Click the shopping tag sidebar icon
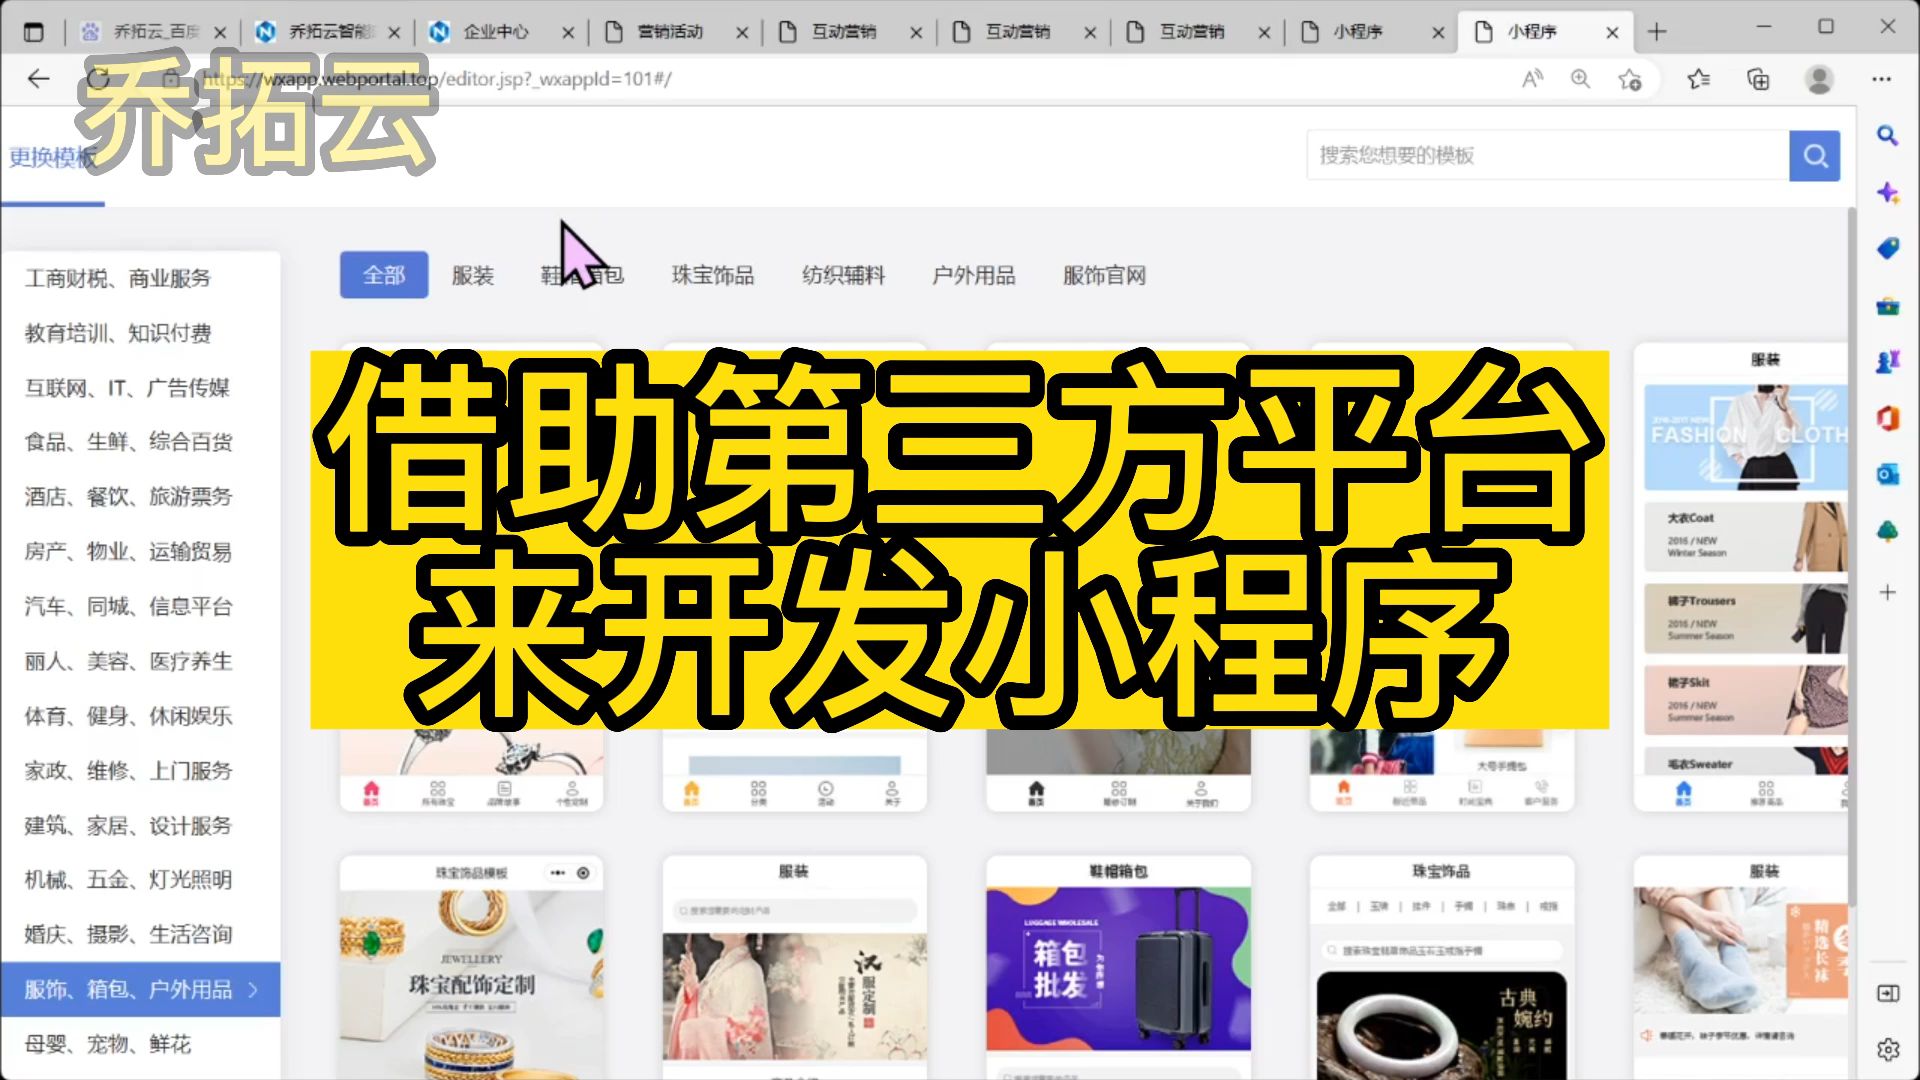 [x=1887, y=248]
